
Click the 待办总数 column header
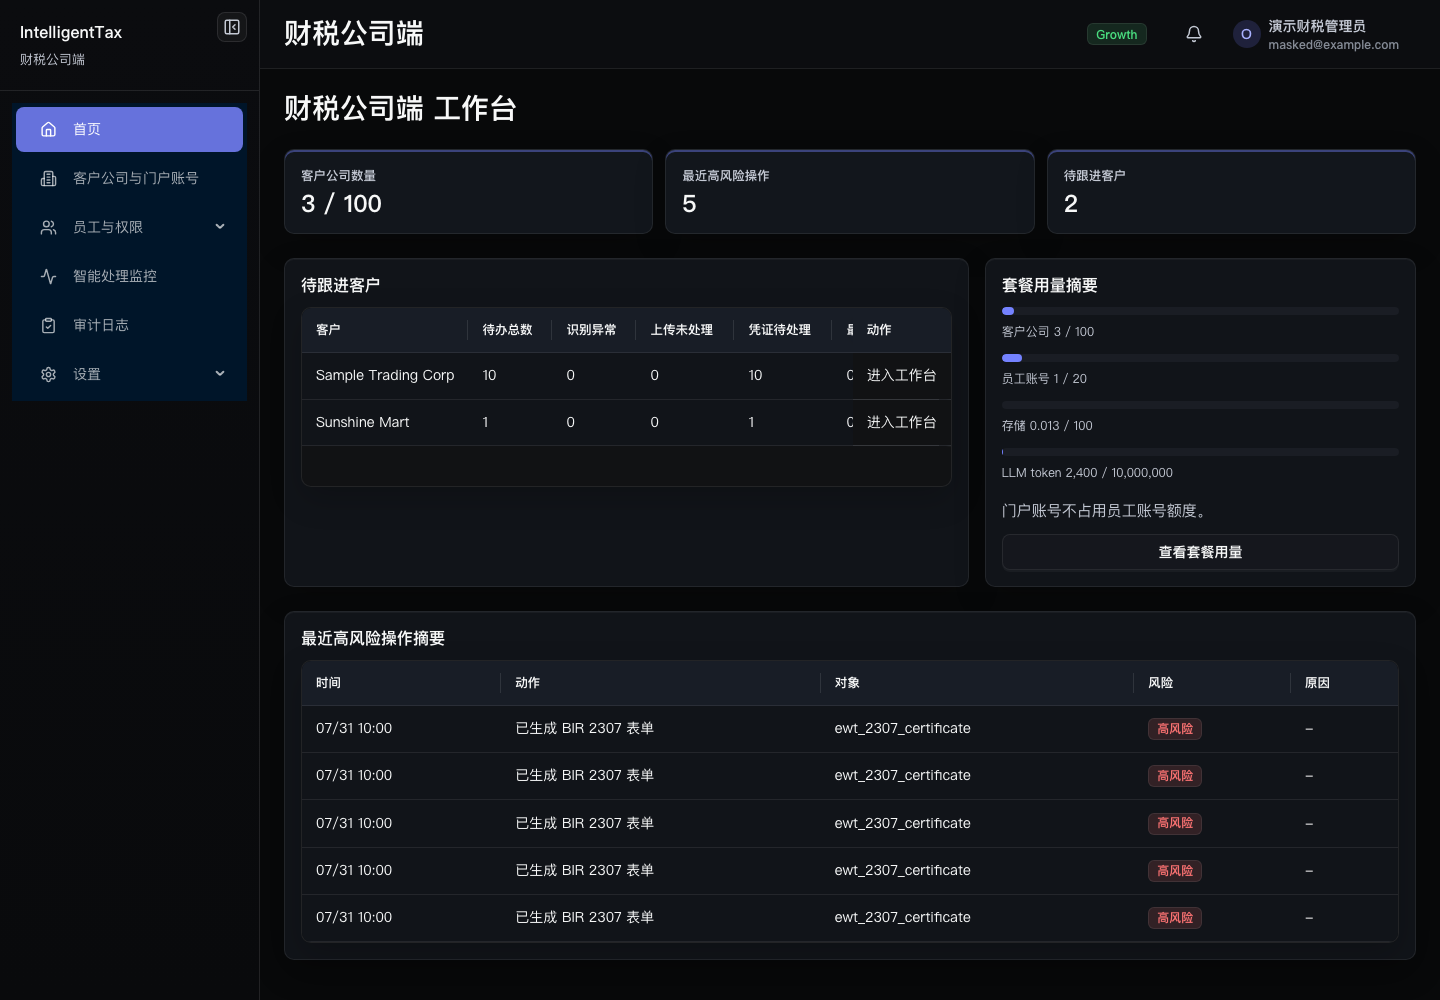pos(508,330)
